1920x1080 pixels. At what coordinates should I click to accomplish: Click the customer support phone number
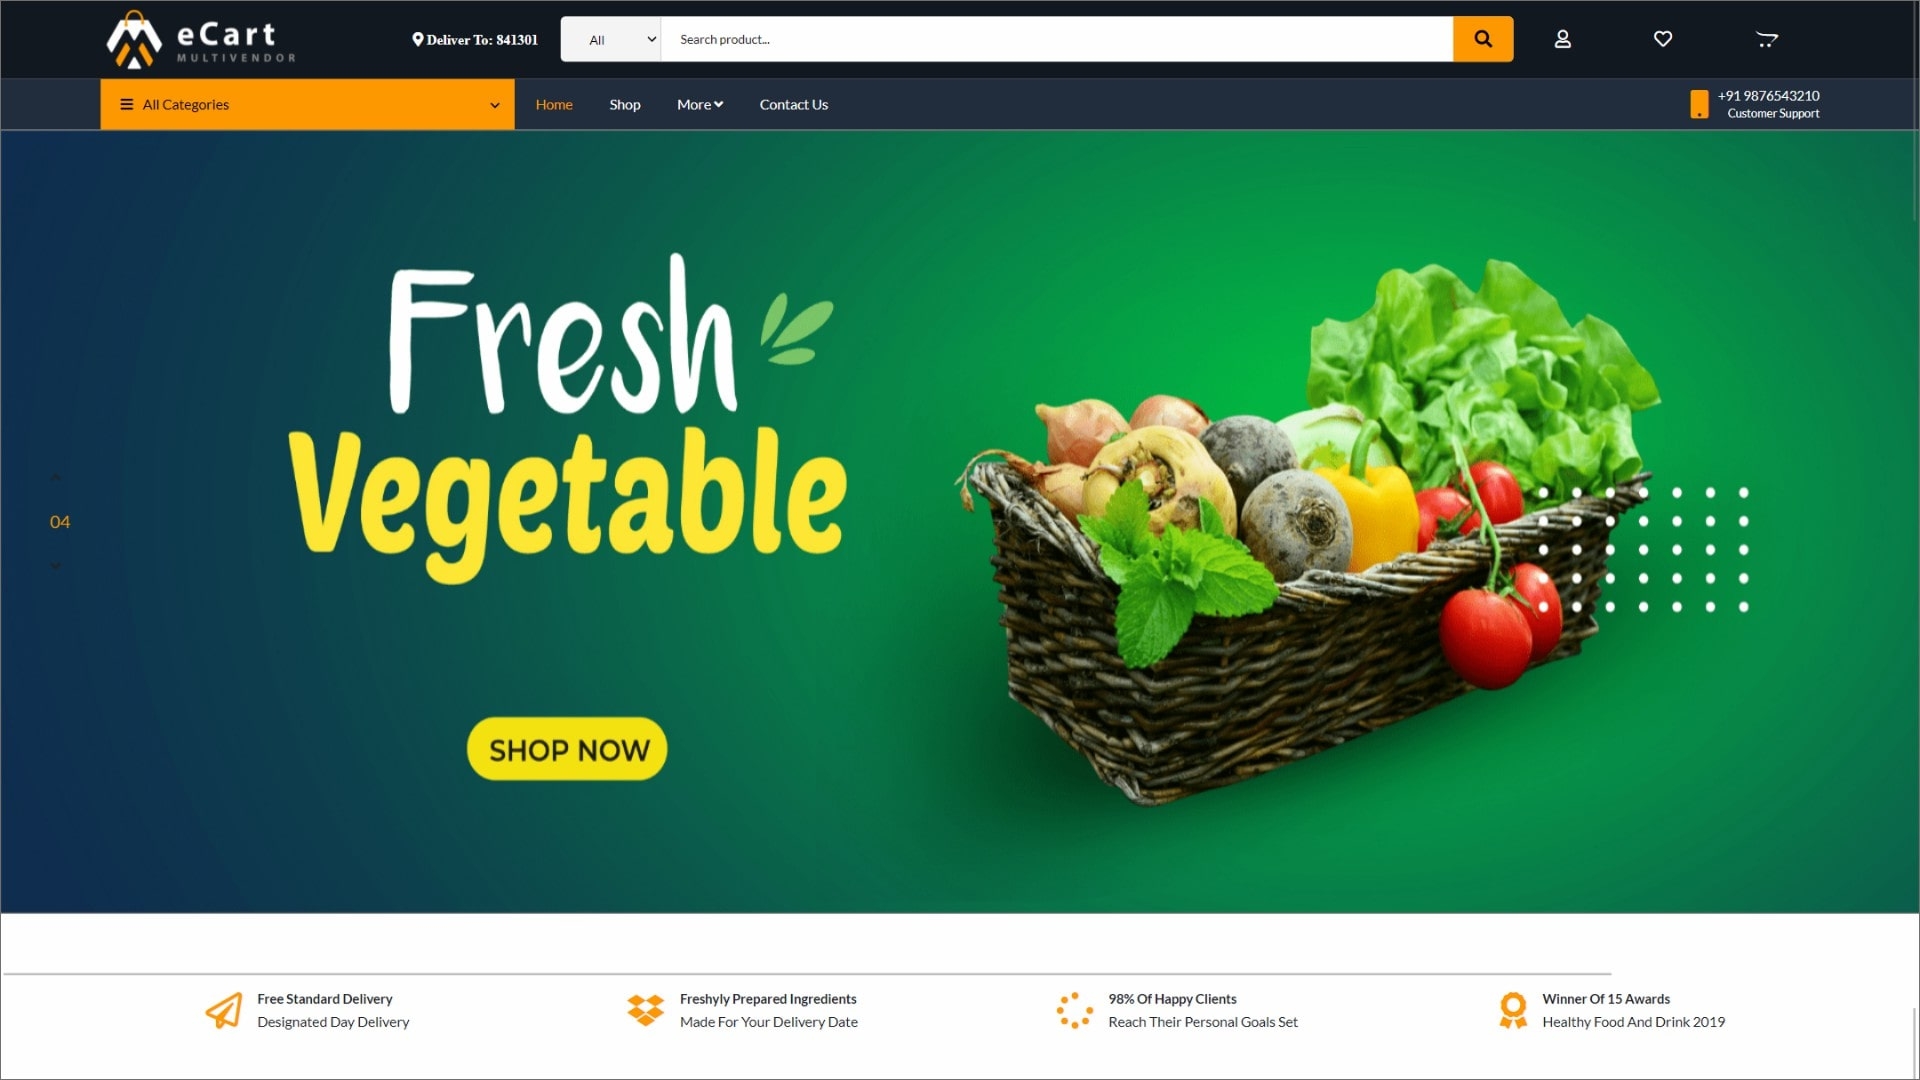1767,95
